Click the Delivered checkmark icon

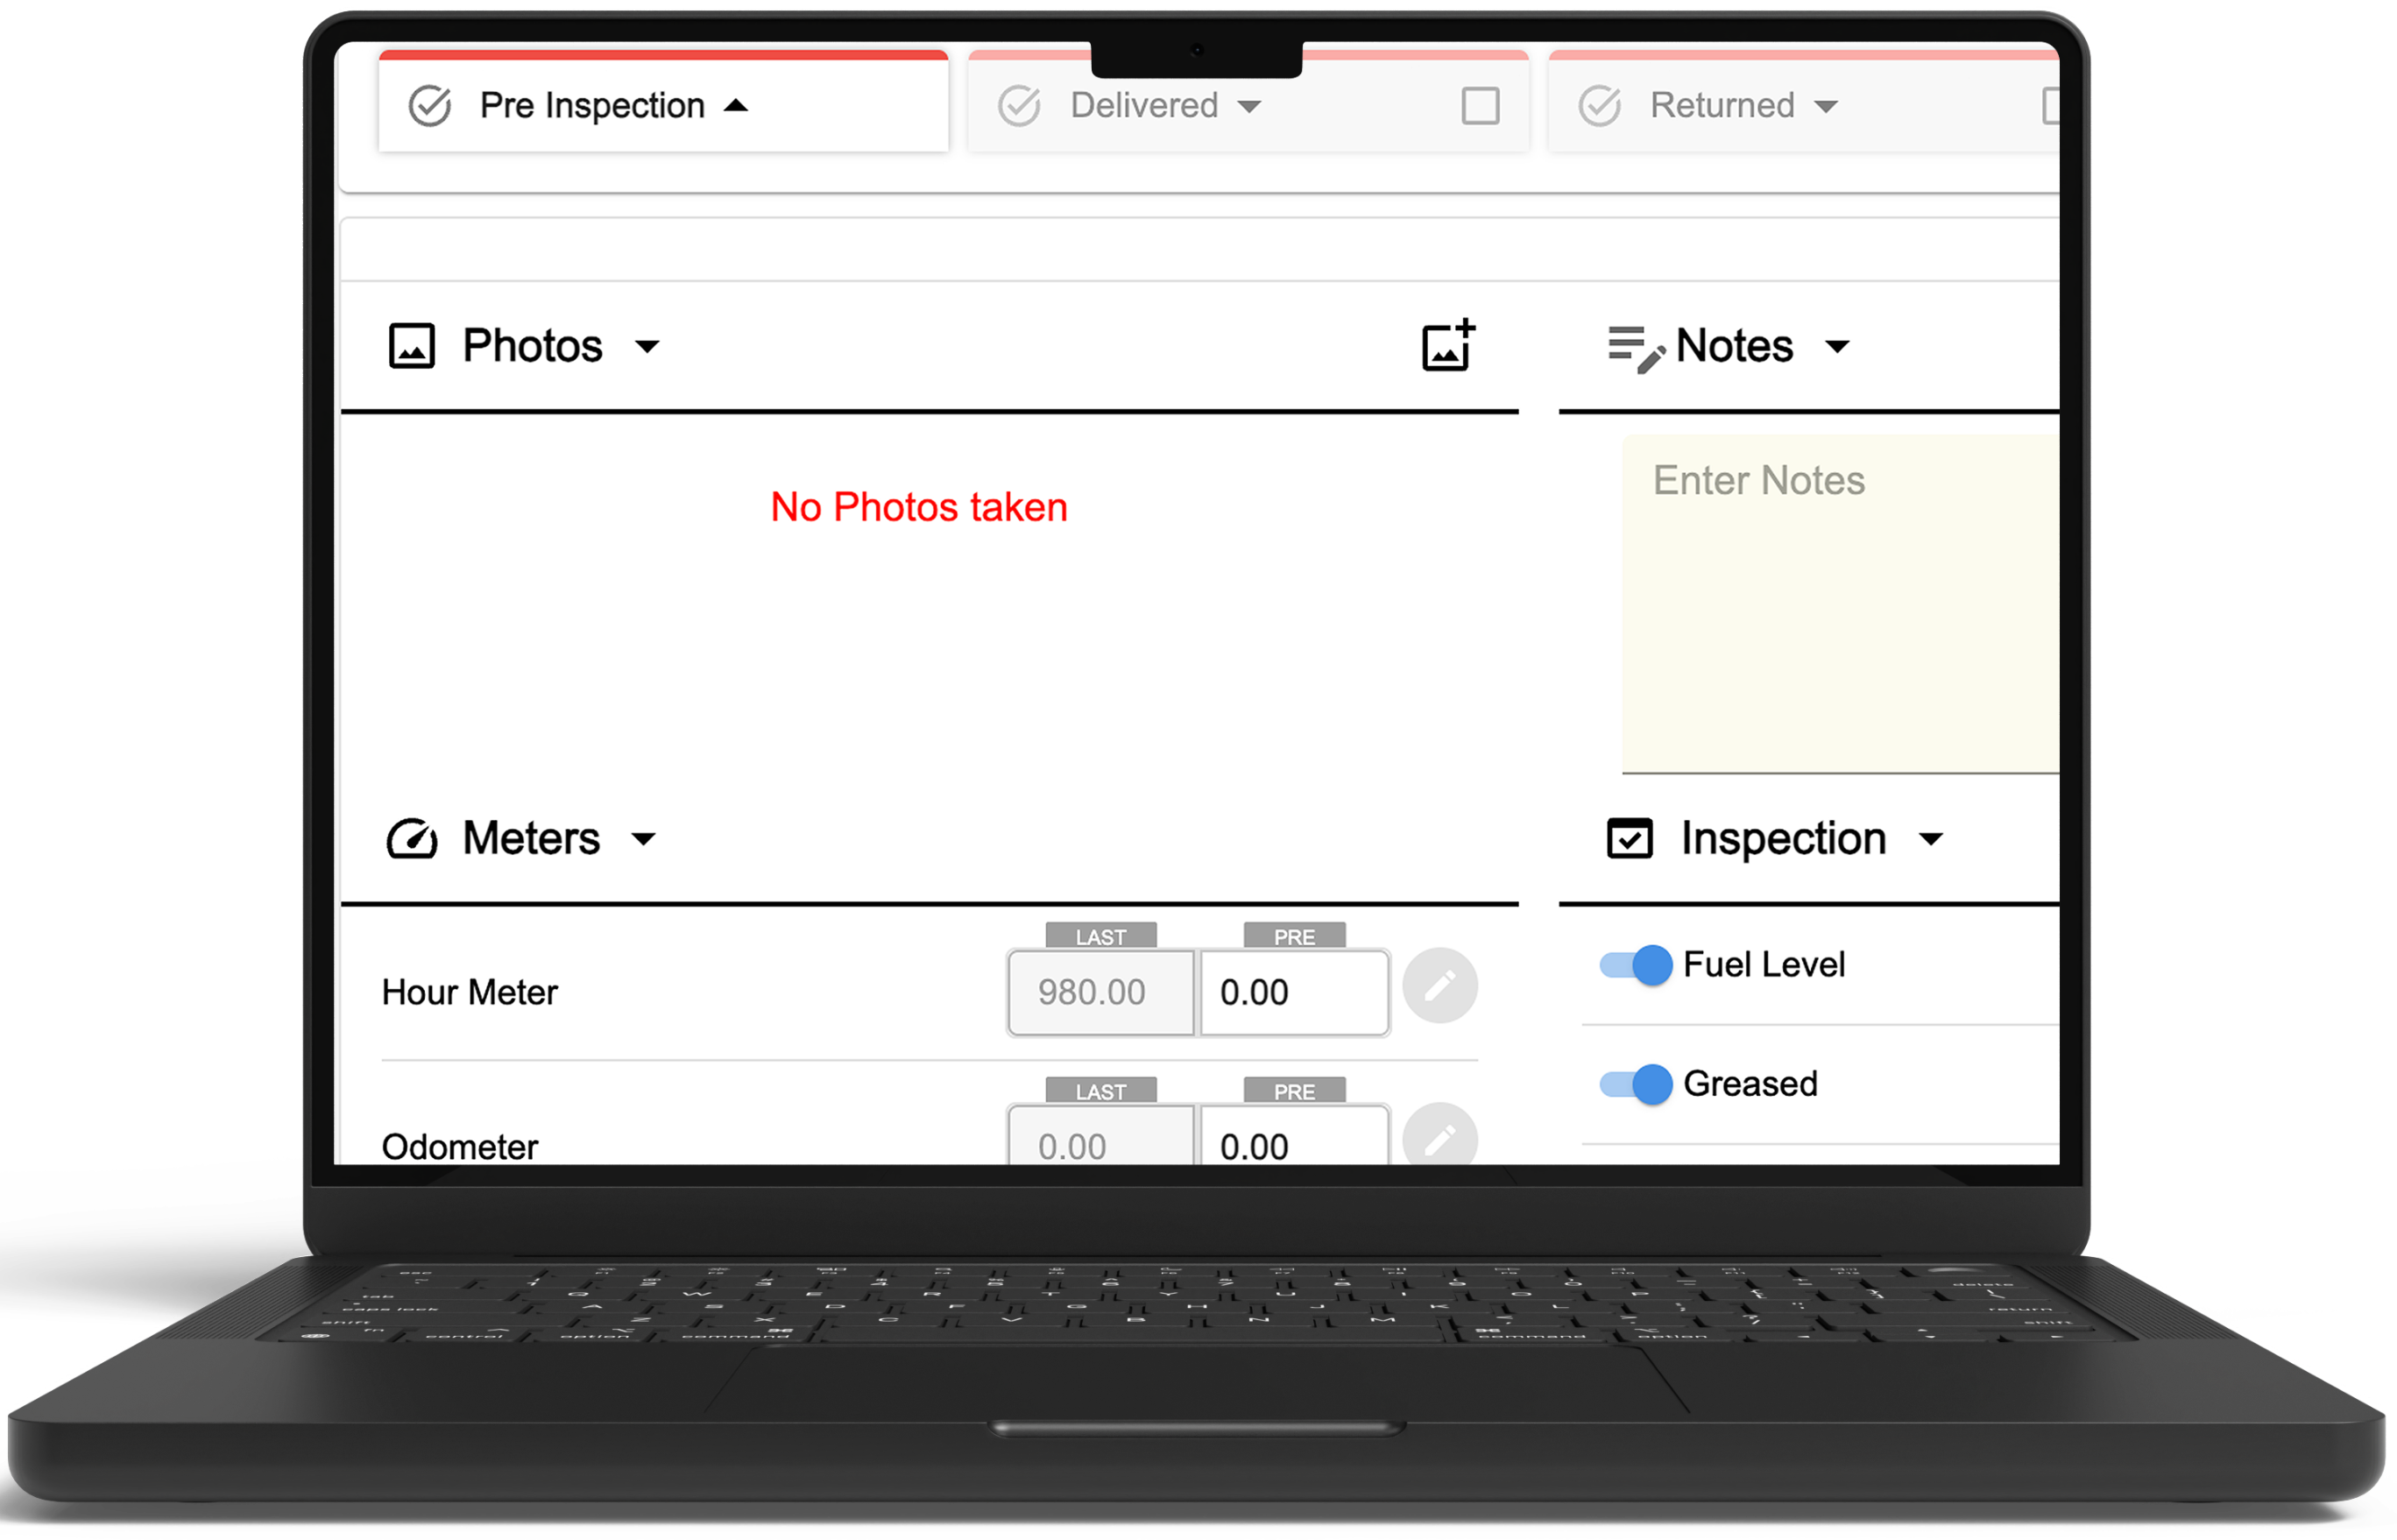pos(1018,104)
